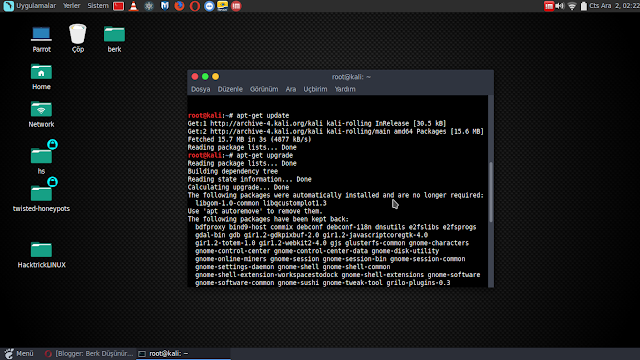
Task: Click the round emblem launcher next to VLC
Action: 149,6
